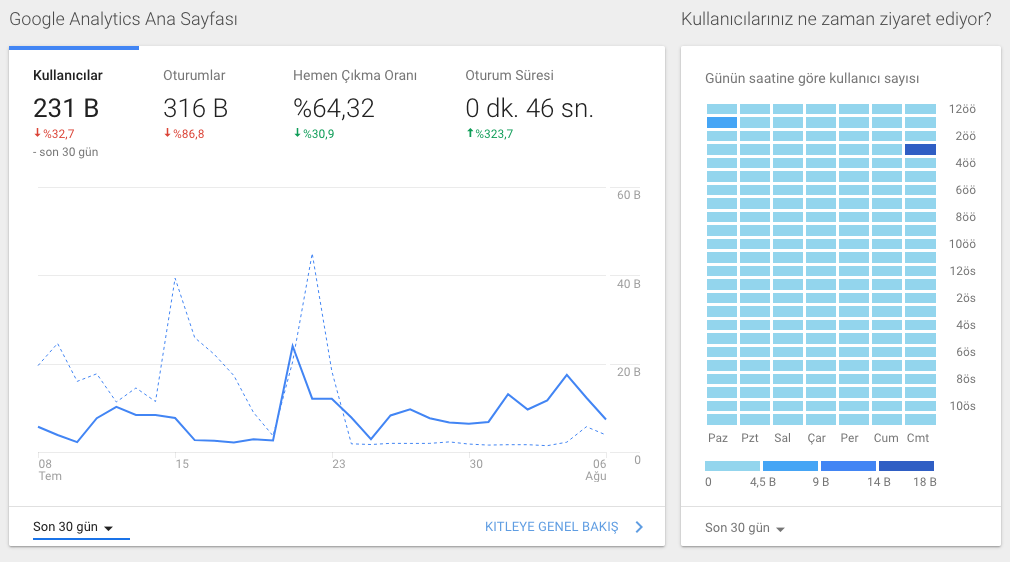Open the KITLEYE GENEL BAKIŞ link
Screen dimensions: 1010x562
(551, 527)
